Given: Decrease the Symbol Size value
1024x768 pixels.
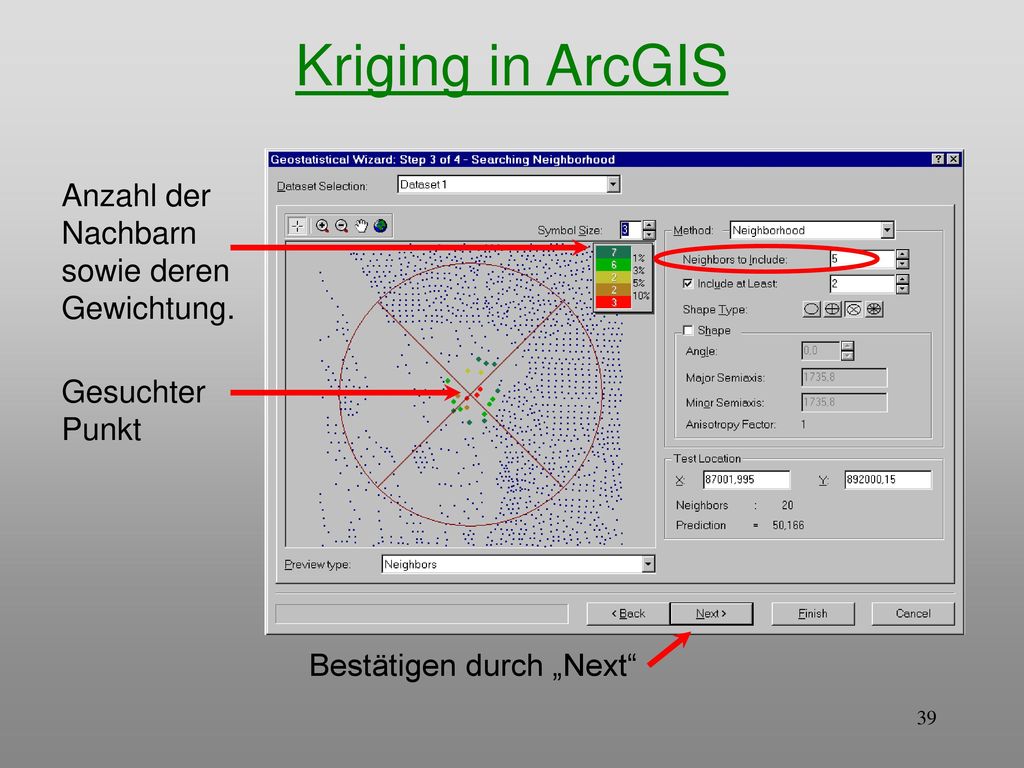Looking at the screenshot, I should (x=648, y=234).
